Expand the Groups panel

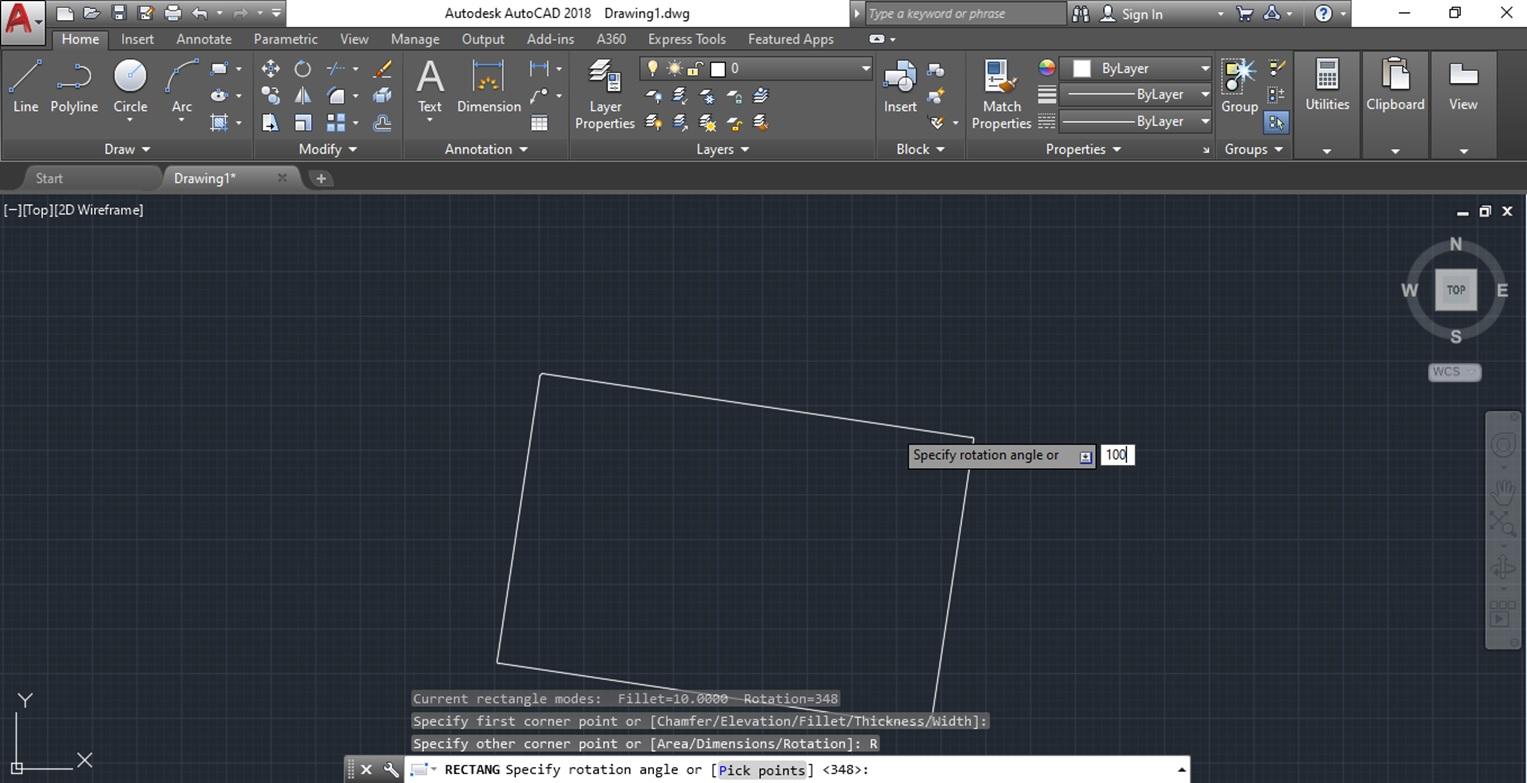point(1253,149)
